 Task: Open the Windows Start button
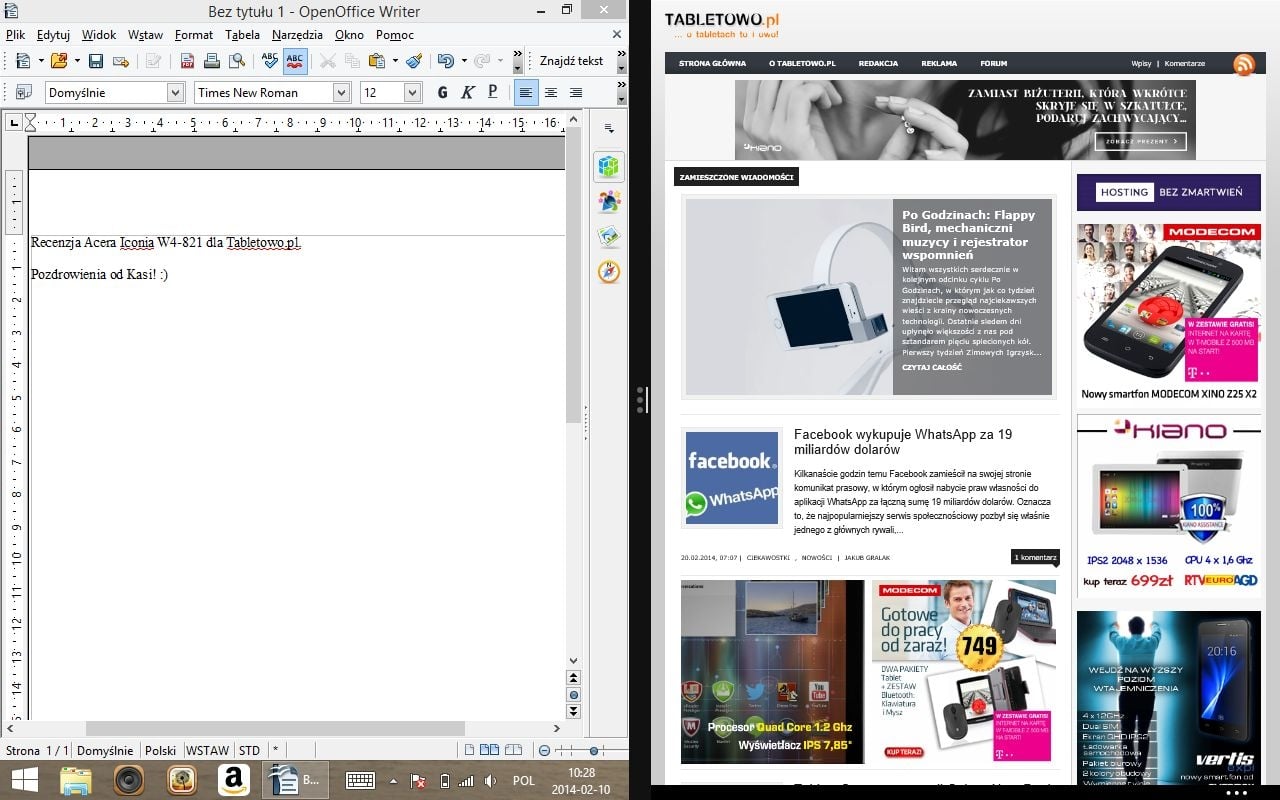[x=25, y=780]
